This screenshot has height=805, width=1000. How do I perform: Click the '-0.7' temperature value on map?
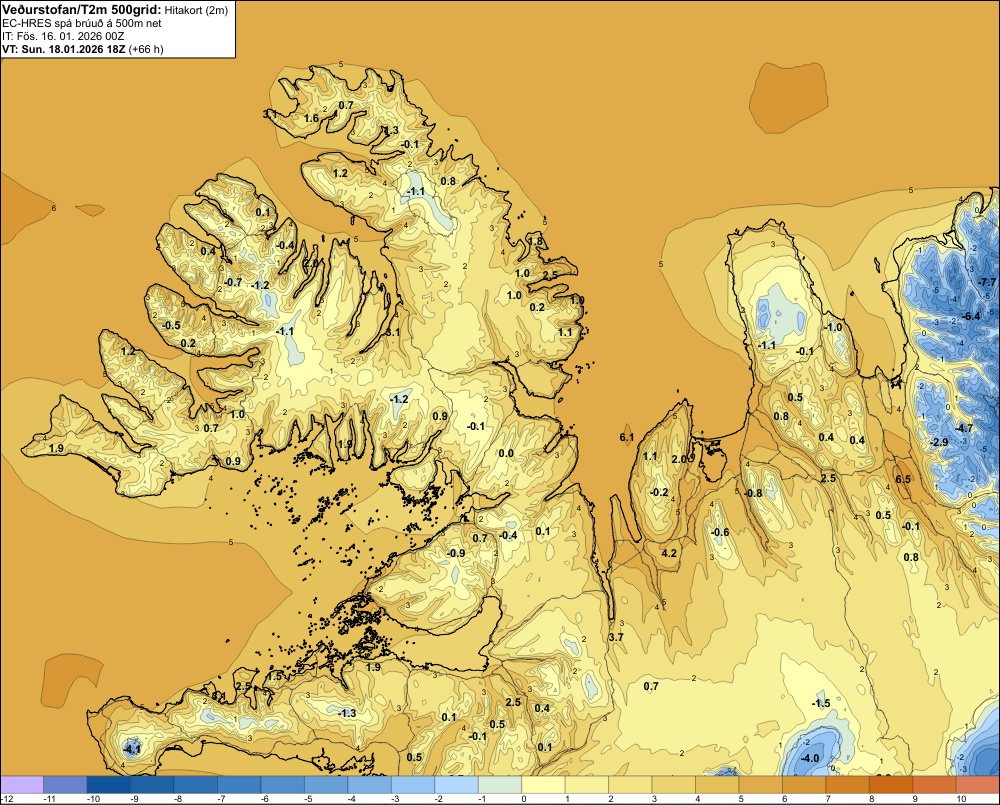[233, 282]
